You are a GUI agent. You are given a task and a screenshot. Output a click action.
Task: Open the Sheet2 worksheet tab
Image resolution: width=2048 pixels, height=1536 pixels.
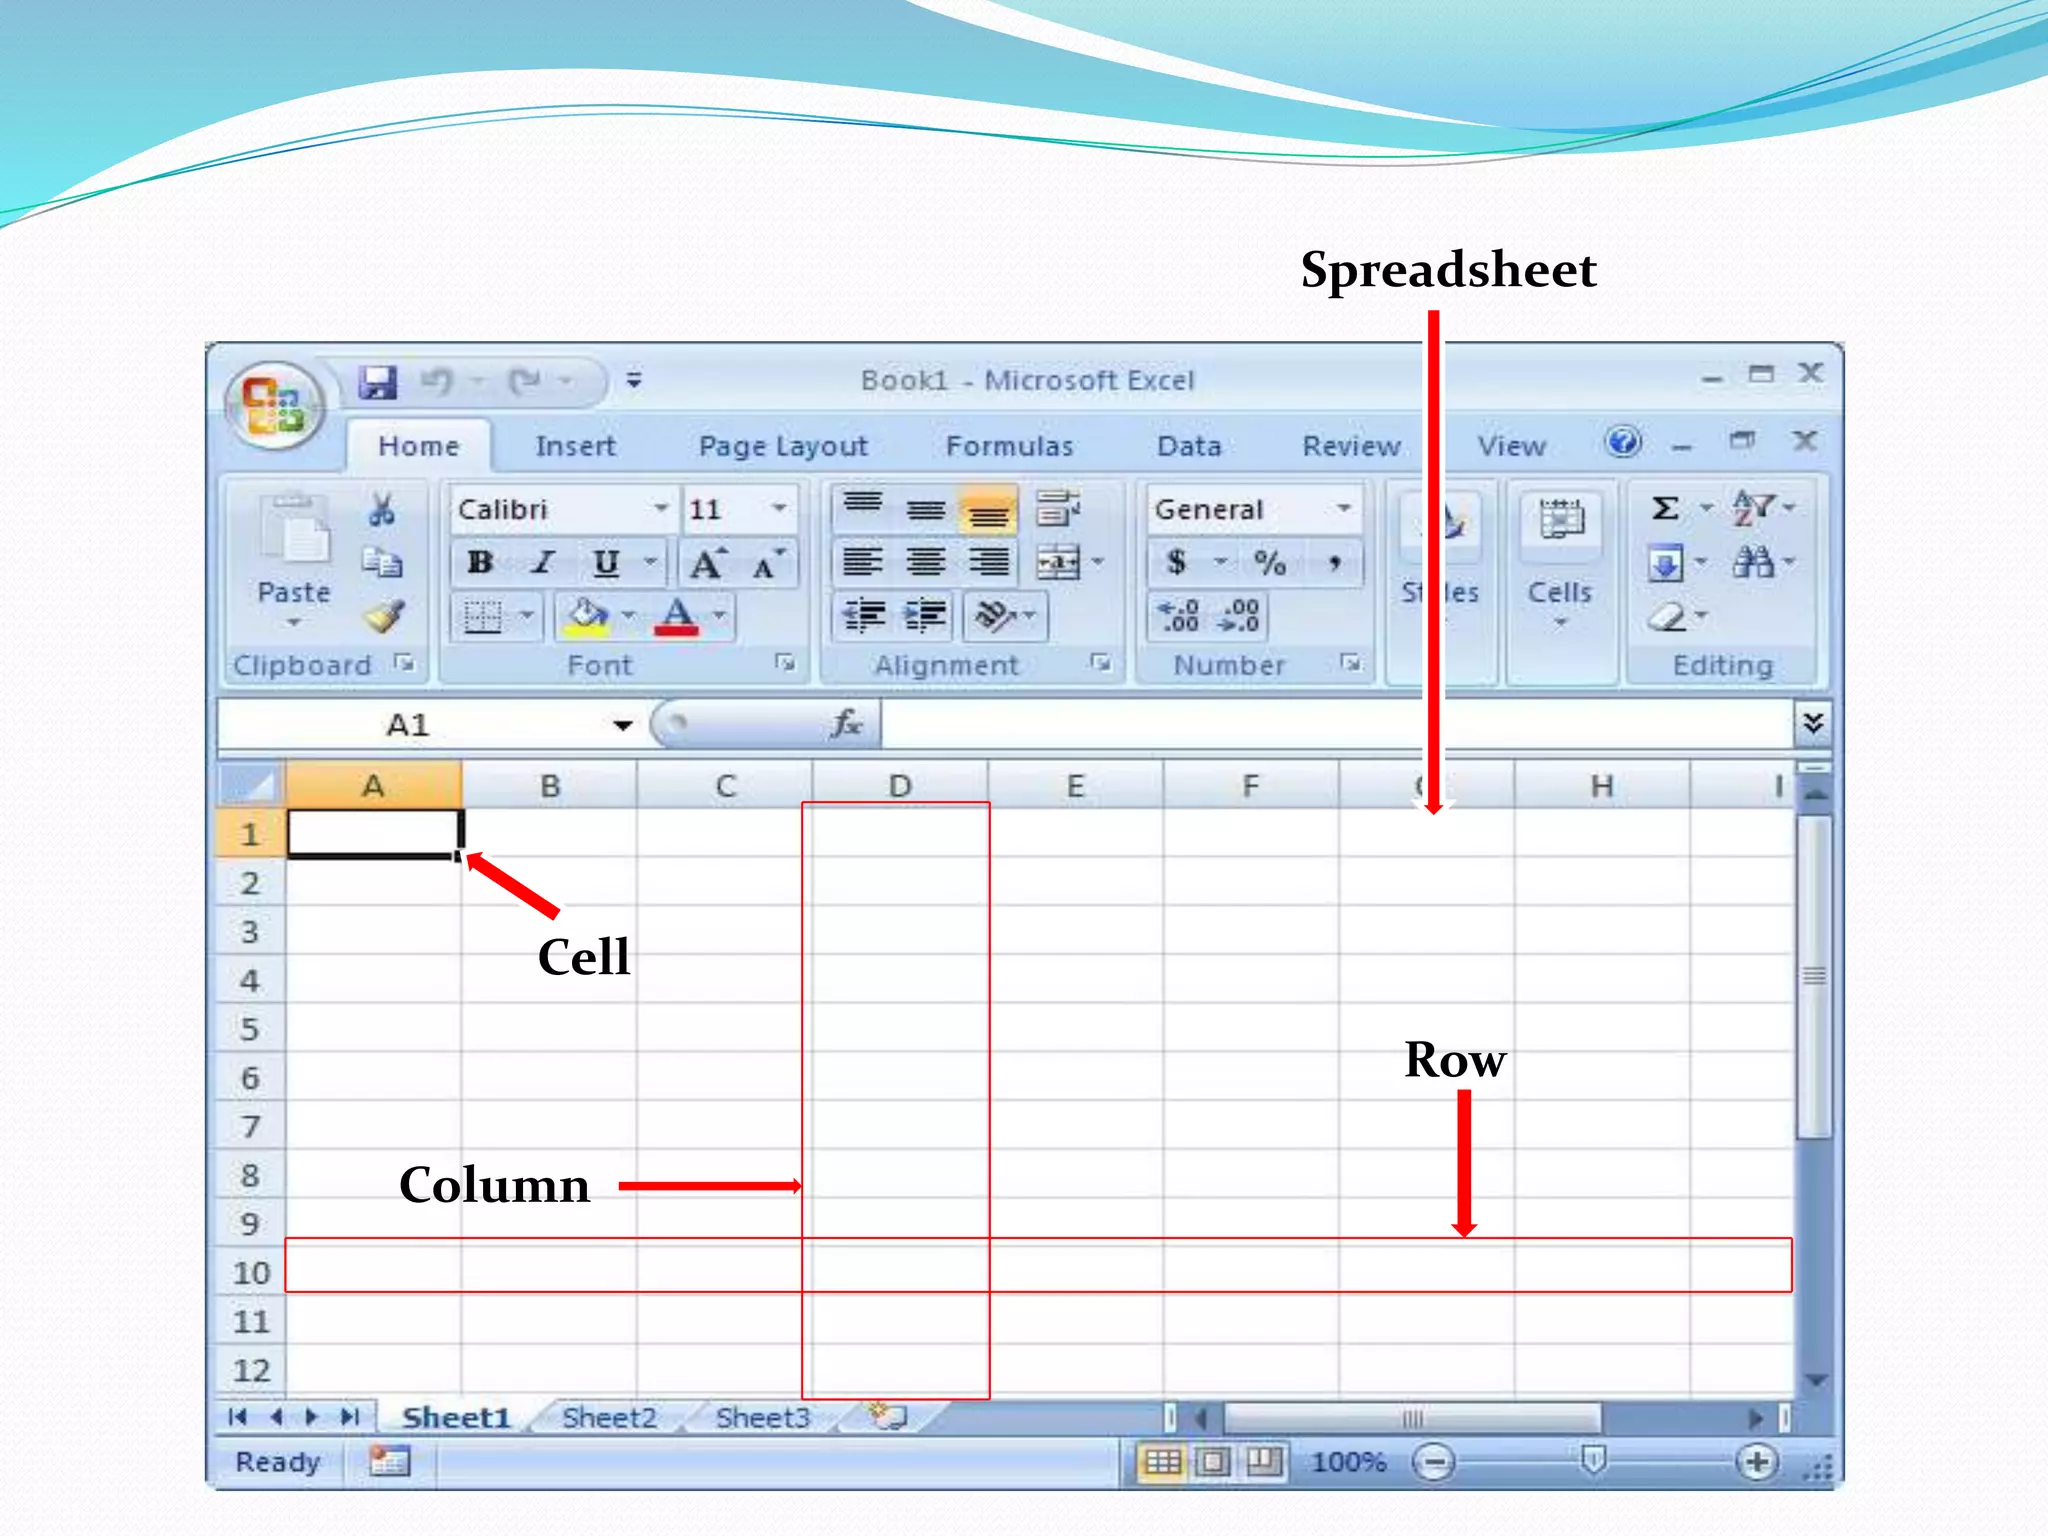pyautogui.click(x=608, y=1417)
